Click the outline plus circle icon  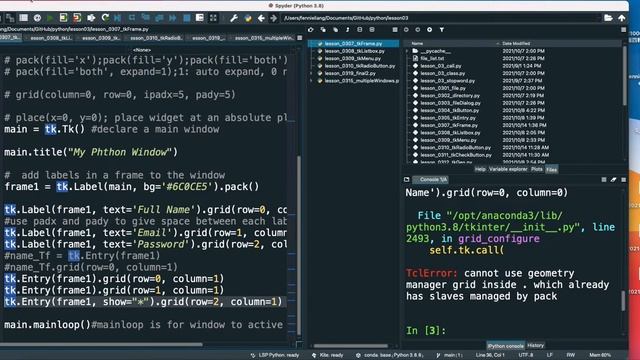click(x=429, y=30)
